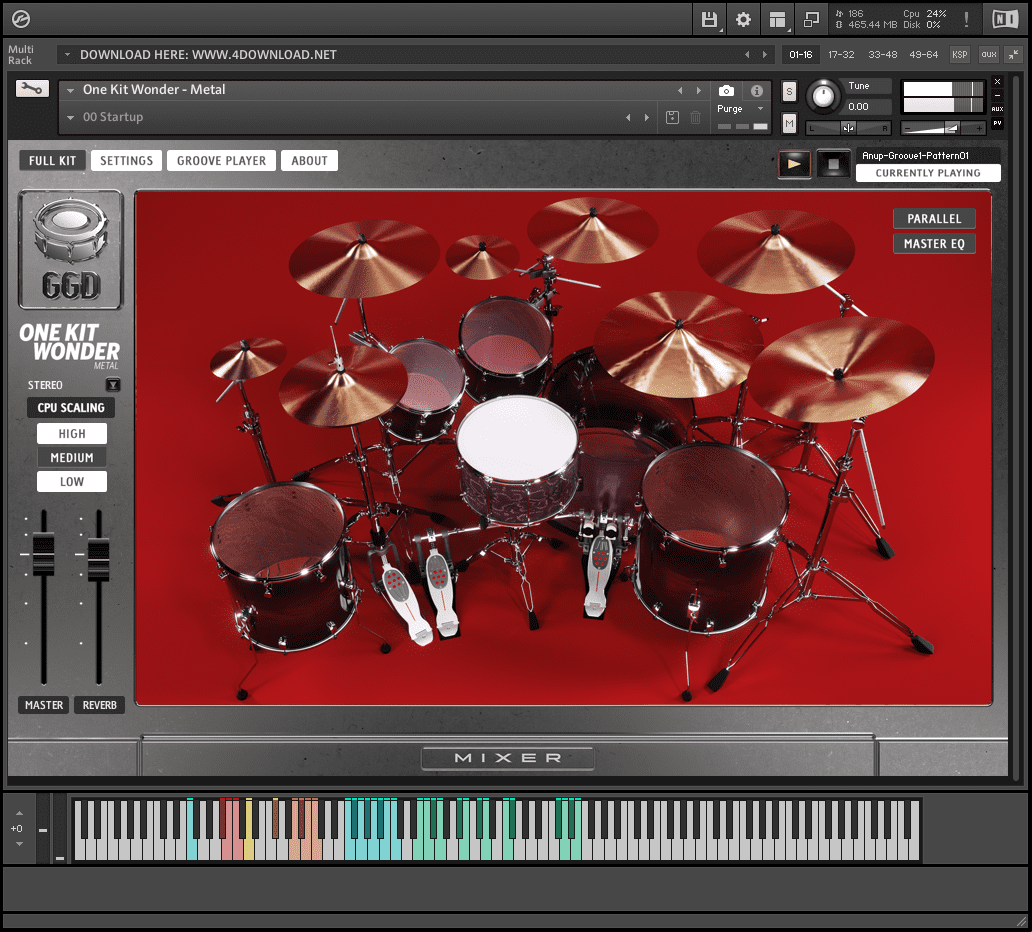
Task: Open the 00 Startup snapshot dropdown
Action: pyautogui.click(x=70, y=118)
